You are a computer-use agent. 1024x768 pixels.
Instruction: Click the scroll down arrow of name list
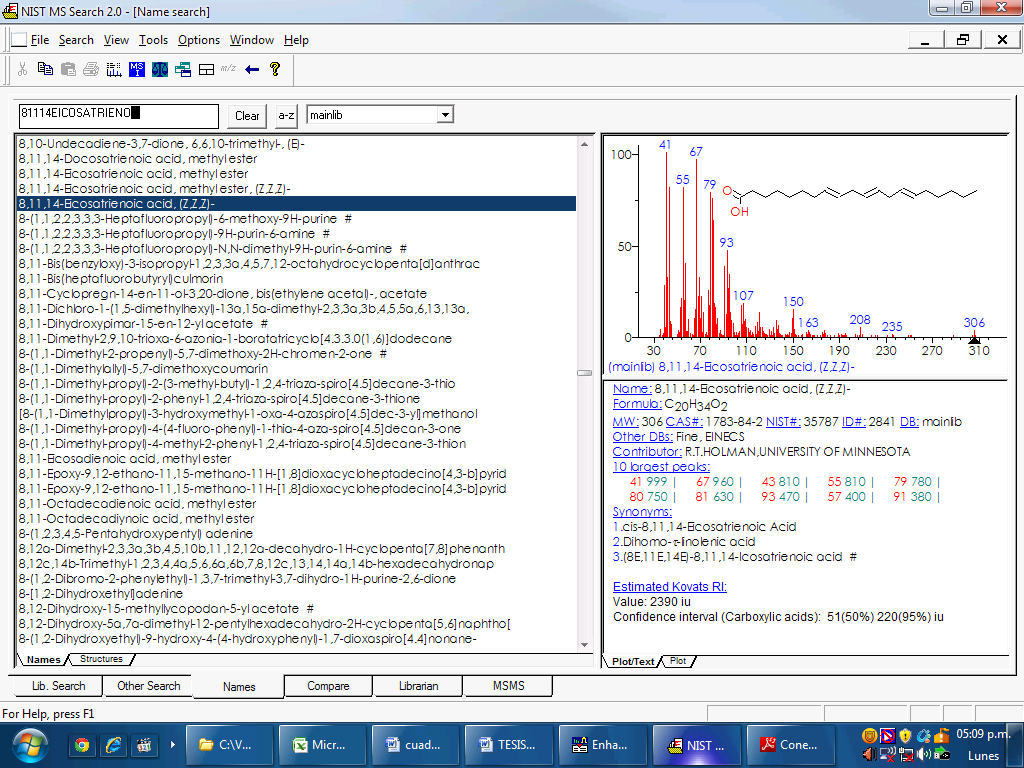[x=584, y=645]
